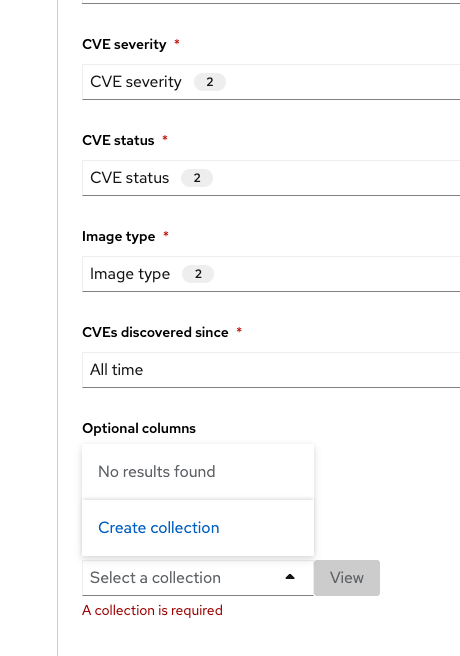Click the greyed-out View button

pyautogui.click(x=347, y=578)
